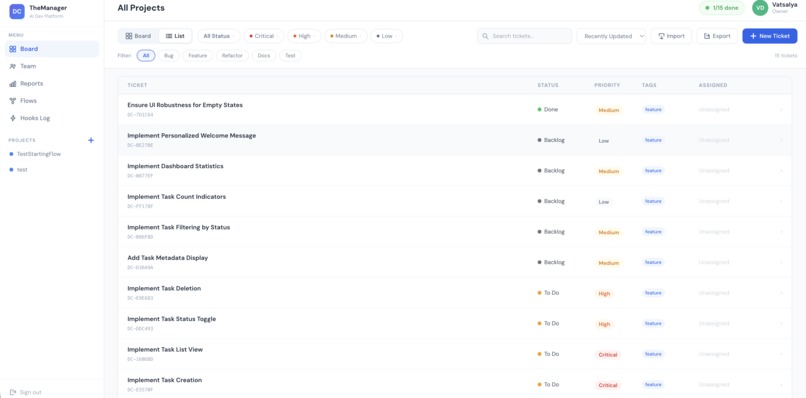Toggle the Low priority filter

(387, 36)
